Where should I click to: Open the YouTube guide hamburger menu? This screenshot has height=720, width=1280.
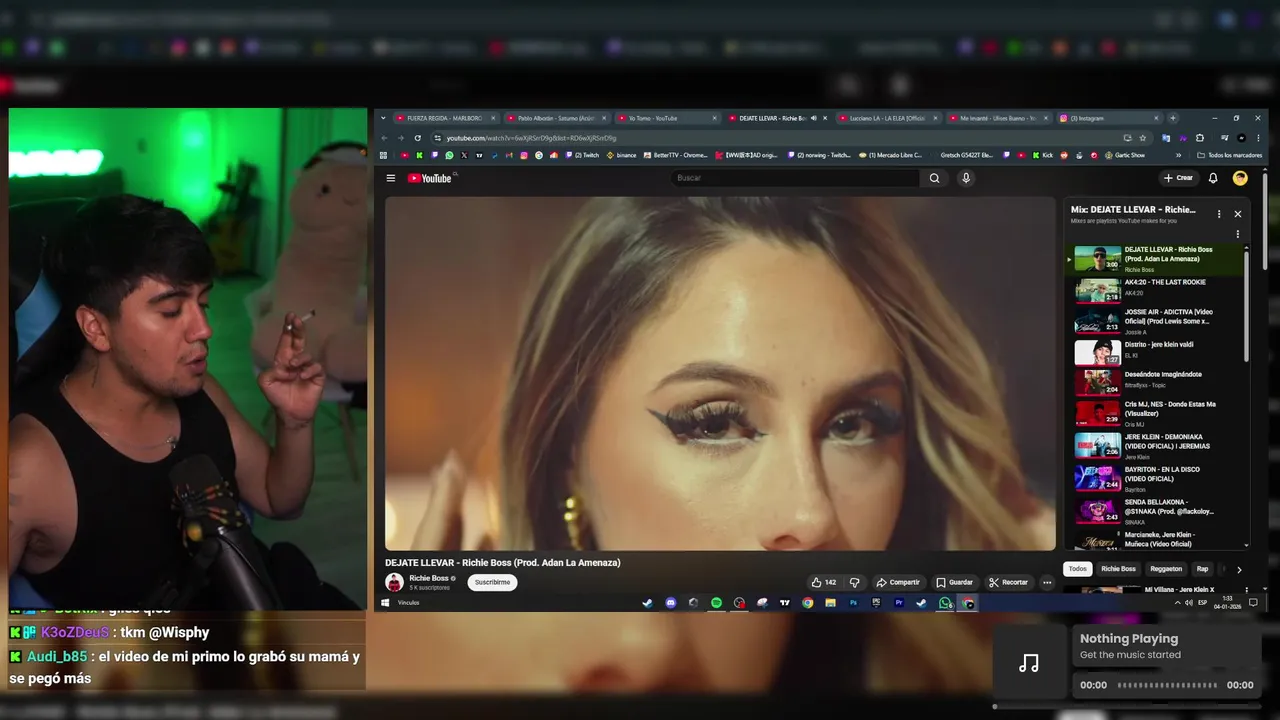click(391, 178)
